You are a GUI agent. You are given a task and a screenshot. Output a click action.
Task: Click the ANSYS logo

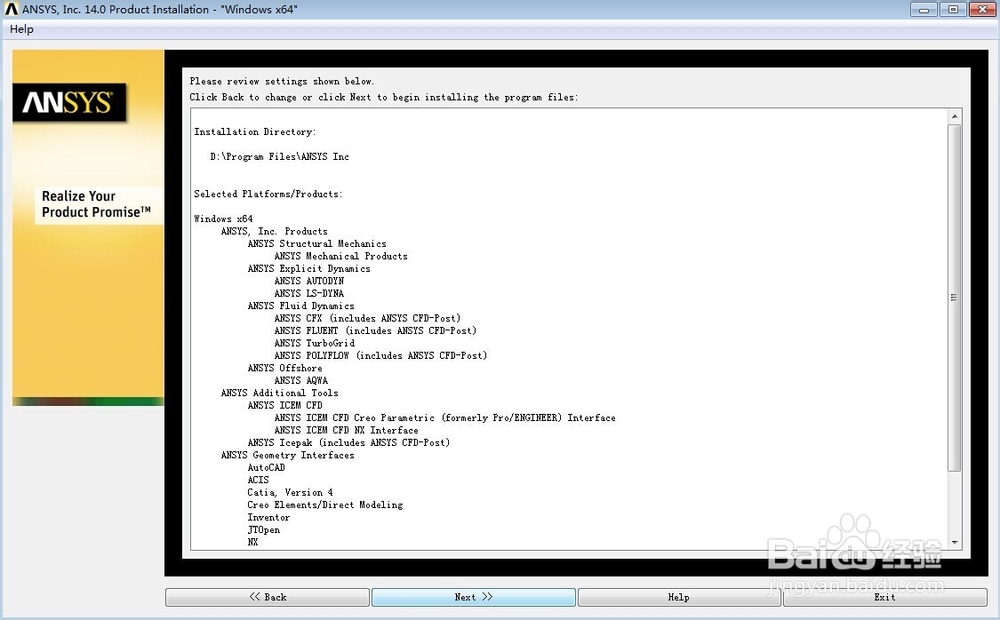coord(70,102)
